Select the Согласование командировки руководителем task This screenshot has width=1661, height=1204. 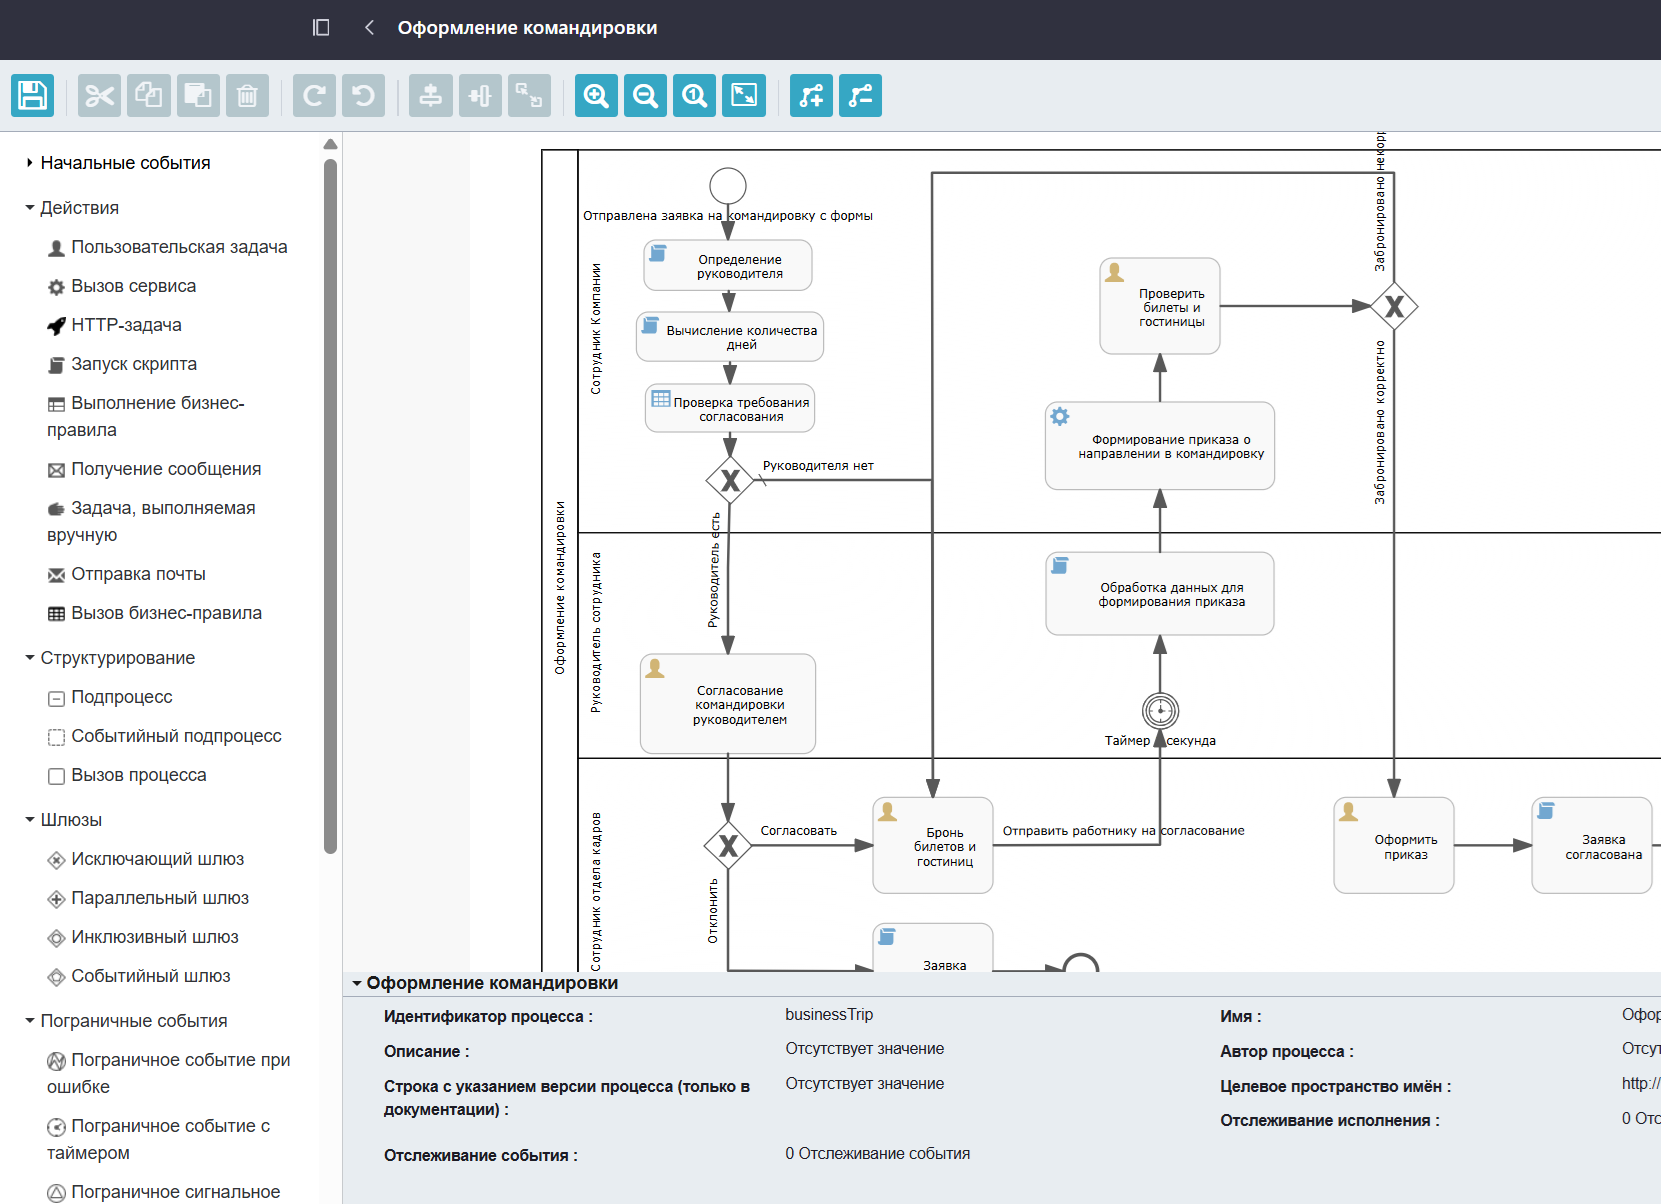728,704
